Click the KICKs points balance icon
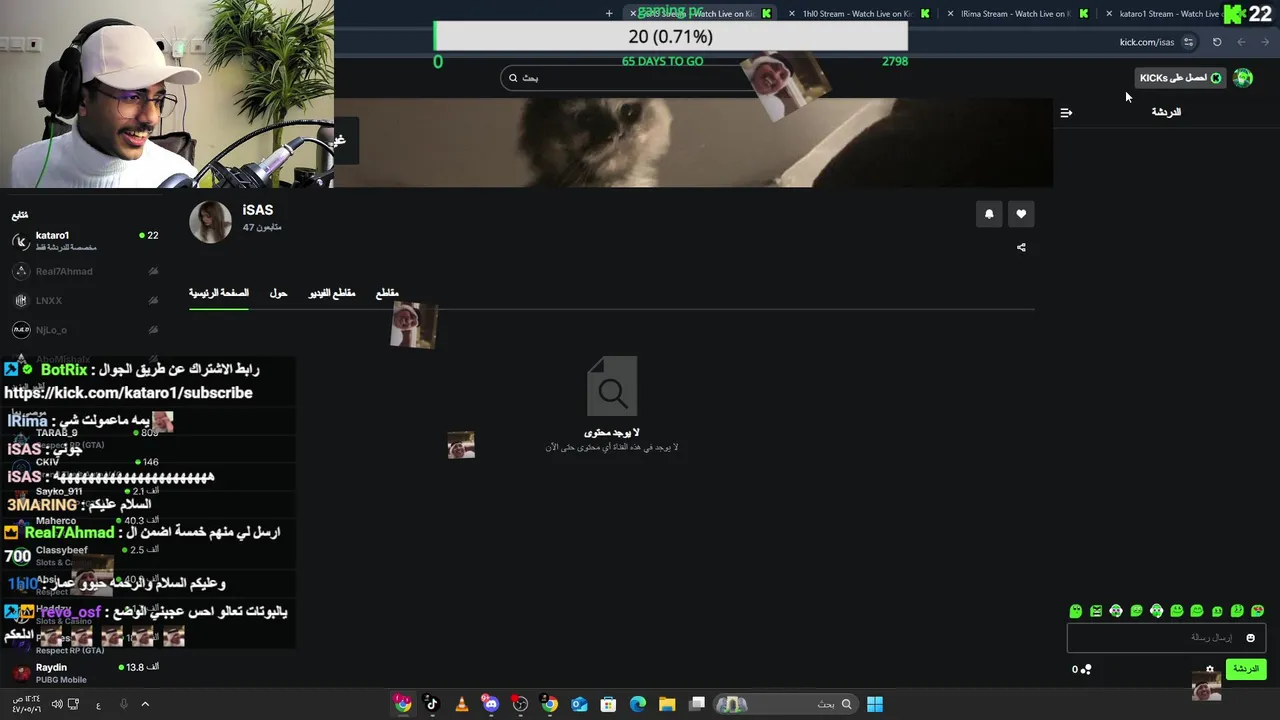Image resolution: width=1280 pixels, height=720 pixels. [x=1083, y=669]
